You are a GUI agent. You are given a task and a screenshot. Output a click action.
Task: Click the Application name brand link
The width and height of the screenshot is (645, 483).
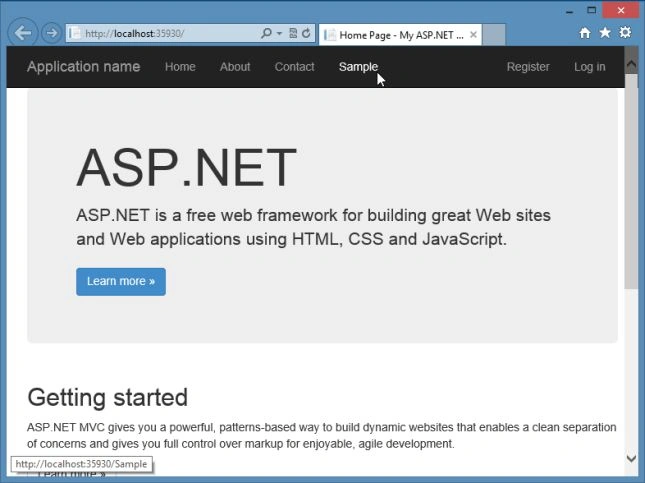pos(84,67)
